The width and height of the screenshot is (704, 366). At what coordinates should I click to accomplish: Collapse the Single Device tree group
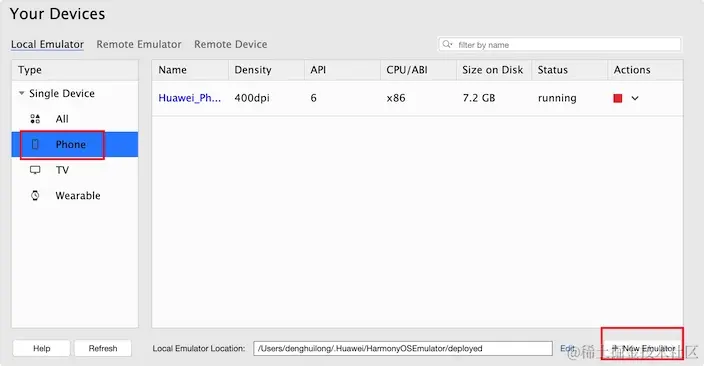pos(22,93)
